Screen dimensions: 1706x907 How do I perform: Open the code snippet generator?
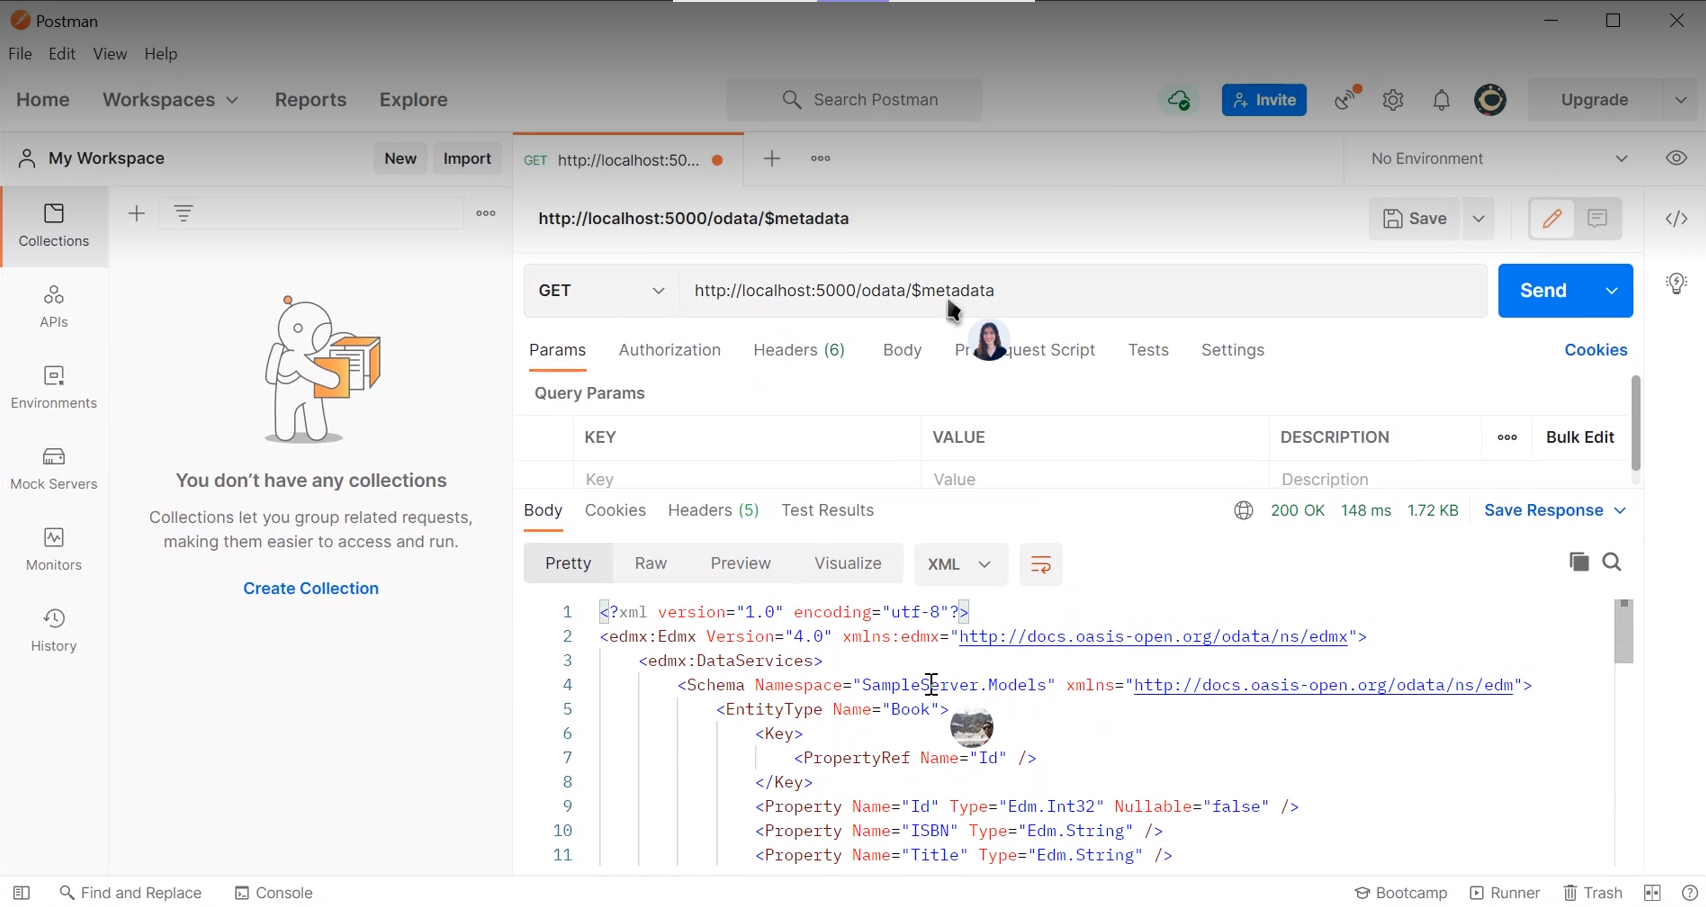click(x=1676, y=218)
